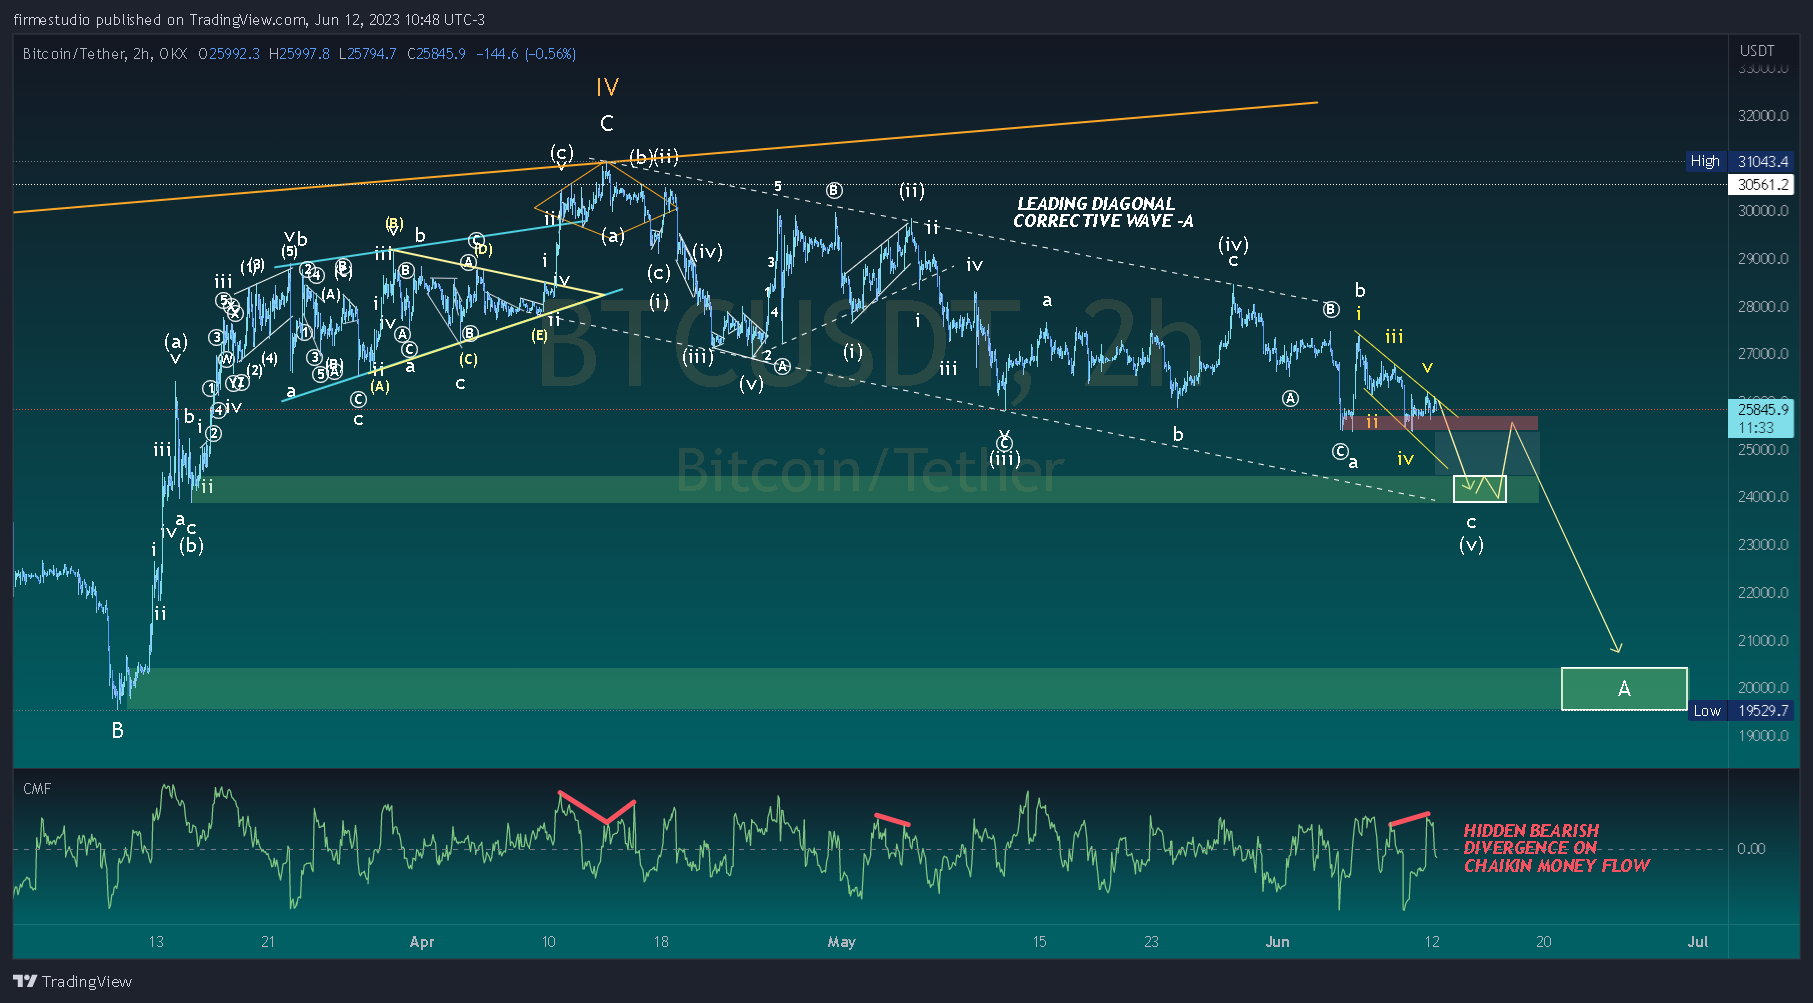Open the Bitcoin/Tether, 2h, OKX symbol title
Screen dimensions: 1813x1003
coord(105,54)
